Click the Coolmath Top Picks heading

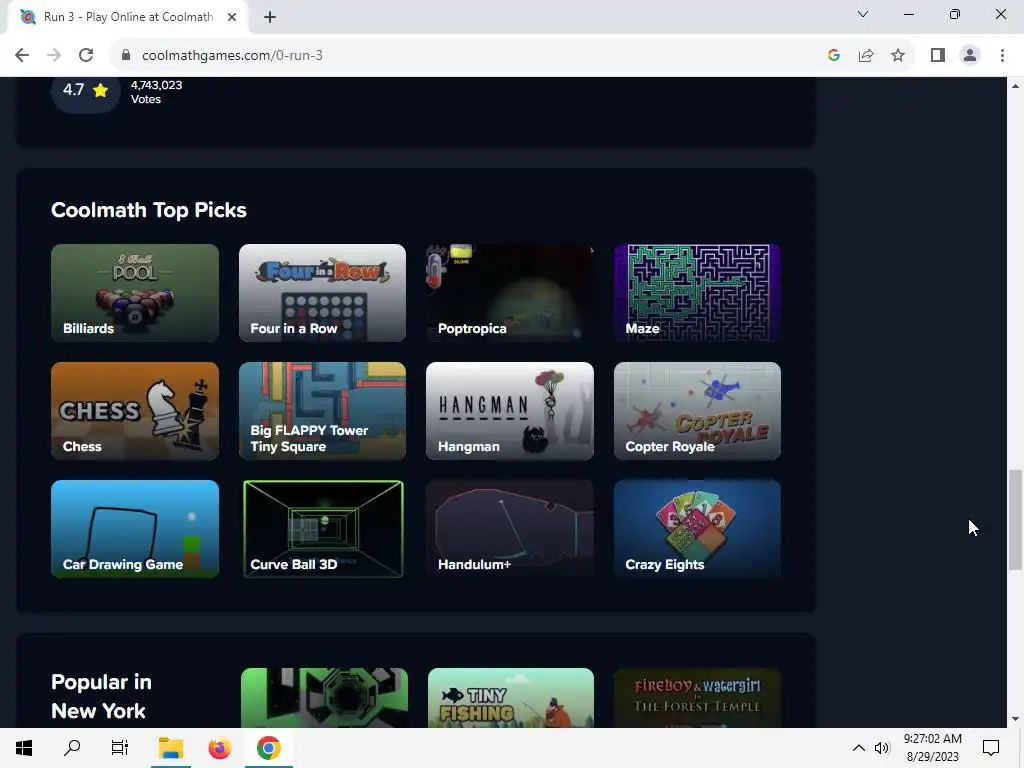point(149,210)
